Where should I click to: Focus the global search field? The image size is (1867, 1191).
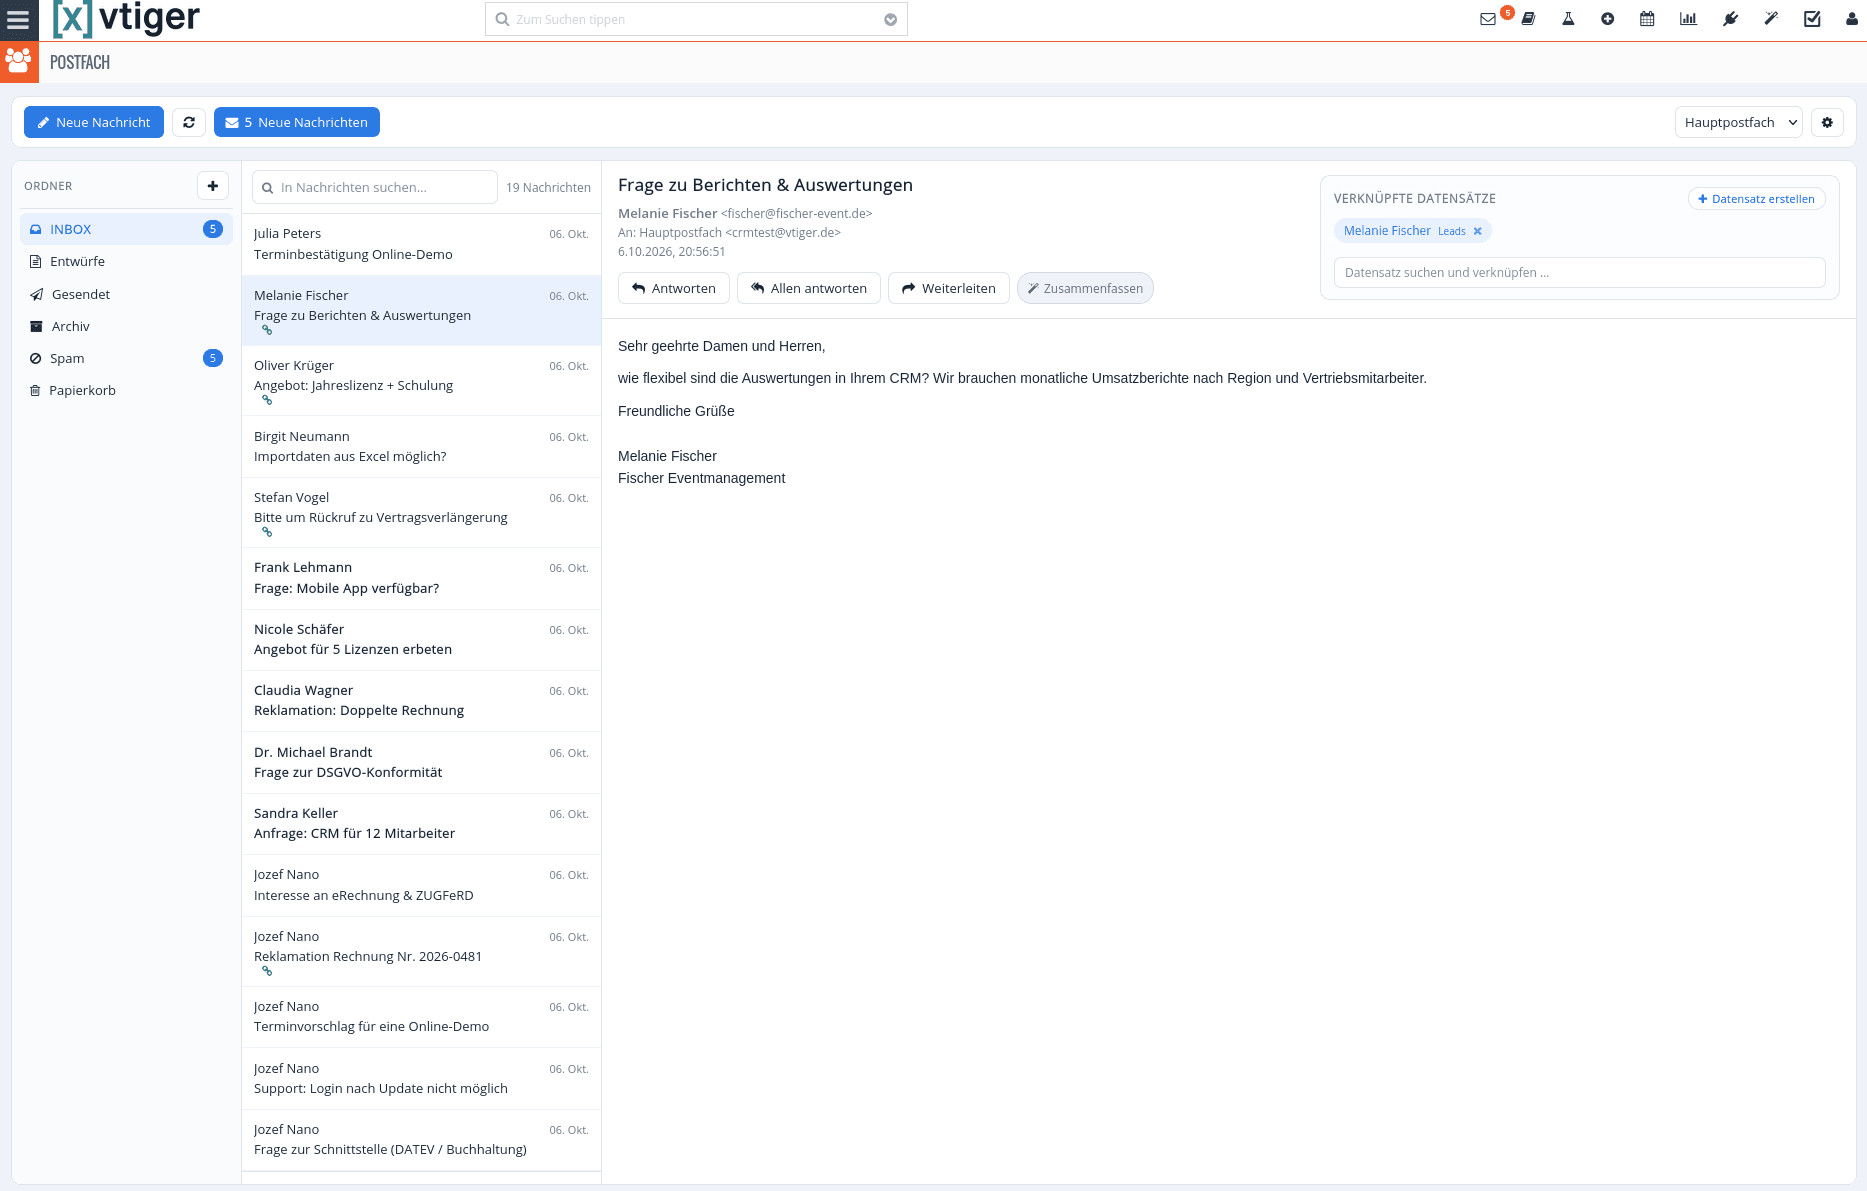(x=696, y=19)
